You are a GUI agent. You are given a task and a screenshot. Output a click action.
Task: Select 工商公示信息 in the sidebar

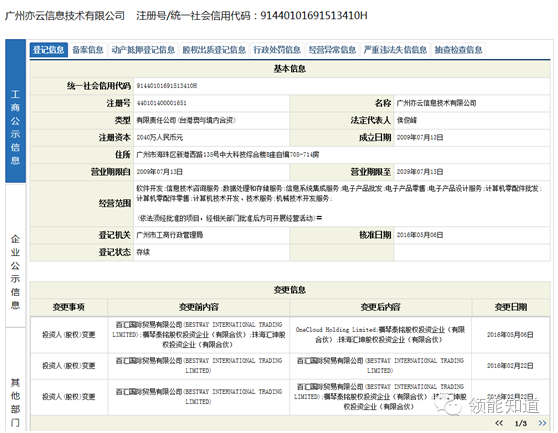coord(15,111)
